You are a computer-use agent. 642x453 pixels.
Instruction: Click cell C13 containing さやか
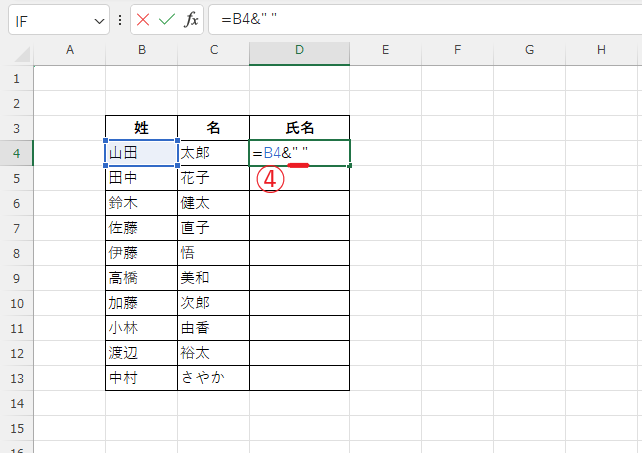pos(213,377)
